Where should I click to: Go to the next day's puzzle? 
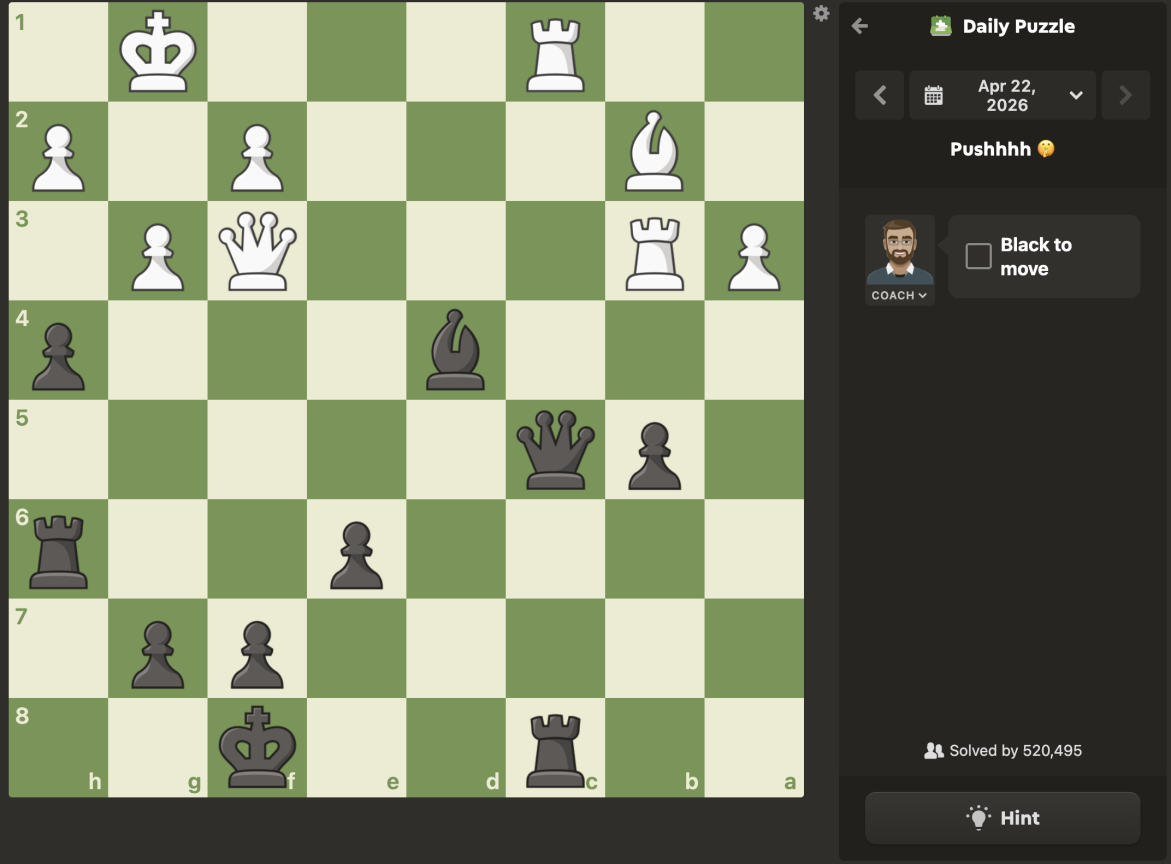pos(1125,96)
